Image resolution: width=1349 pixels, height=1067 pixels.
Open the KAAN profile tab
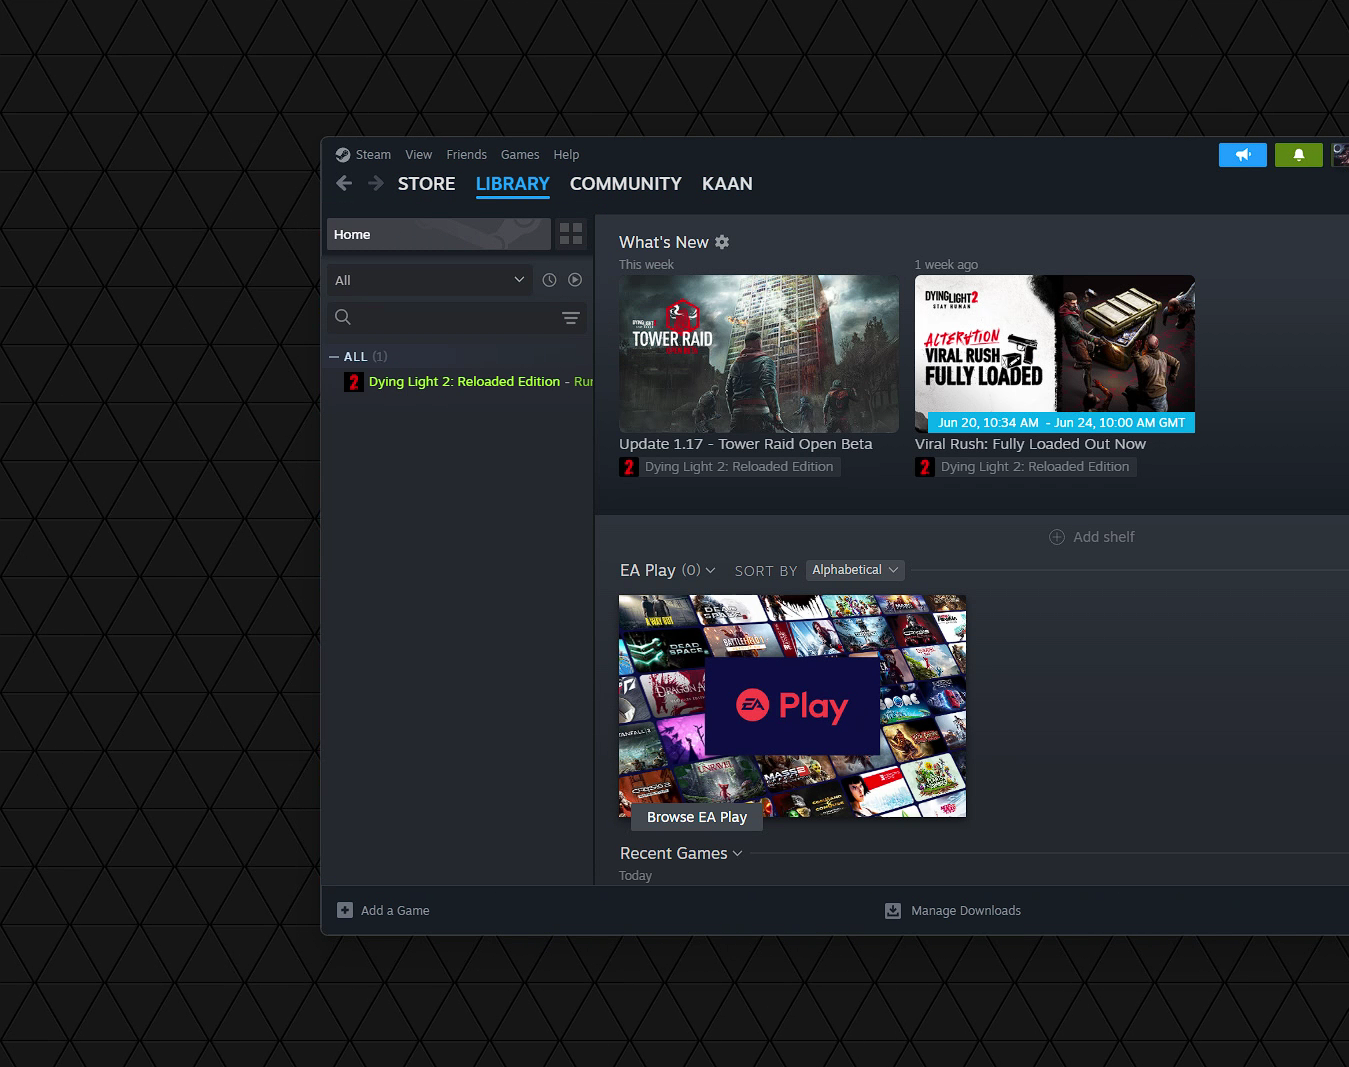click(727, 184)
